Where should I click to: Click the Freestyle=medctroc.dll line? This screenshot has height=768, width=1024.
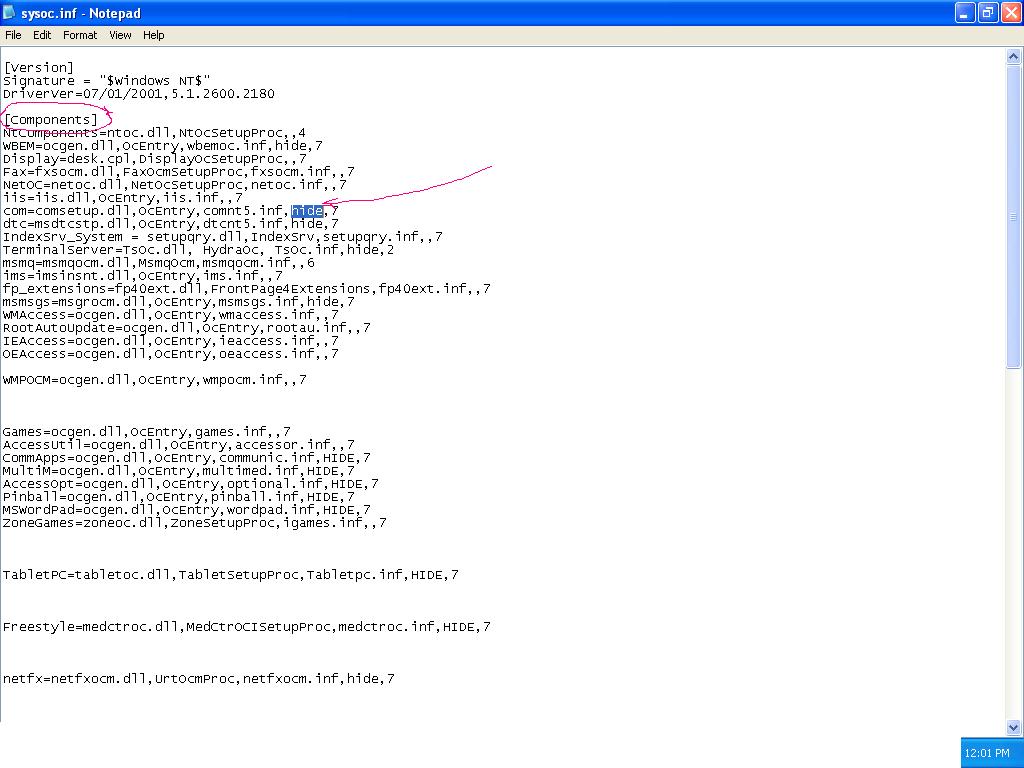tap(247, 627)
